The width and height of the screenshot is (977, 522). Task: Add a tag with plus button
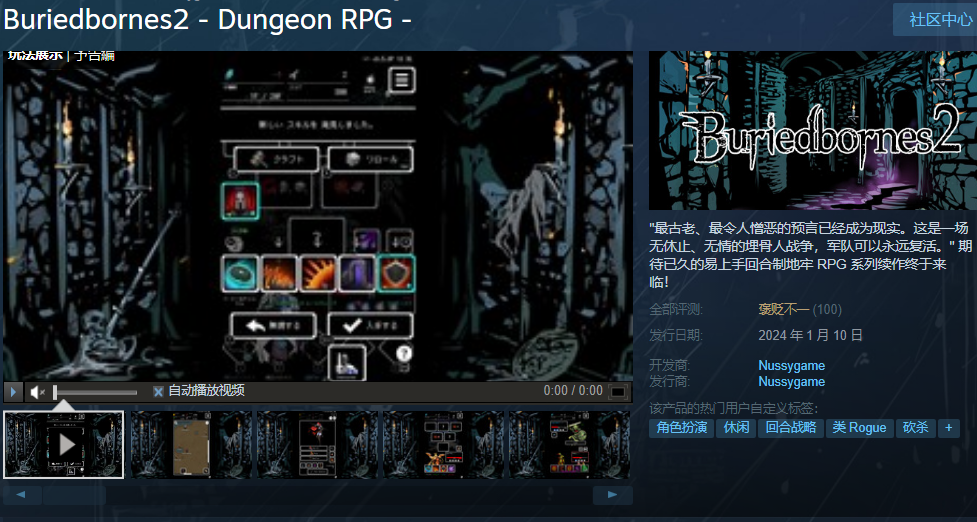click(949, 428)
